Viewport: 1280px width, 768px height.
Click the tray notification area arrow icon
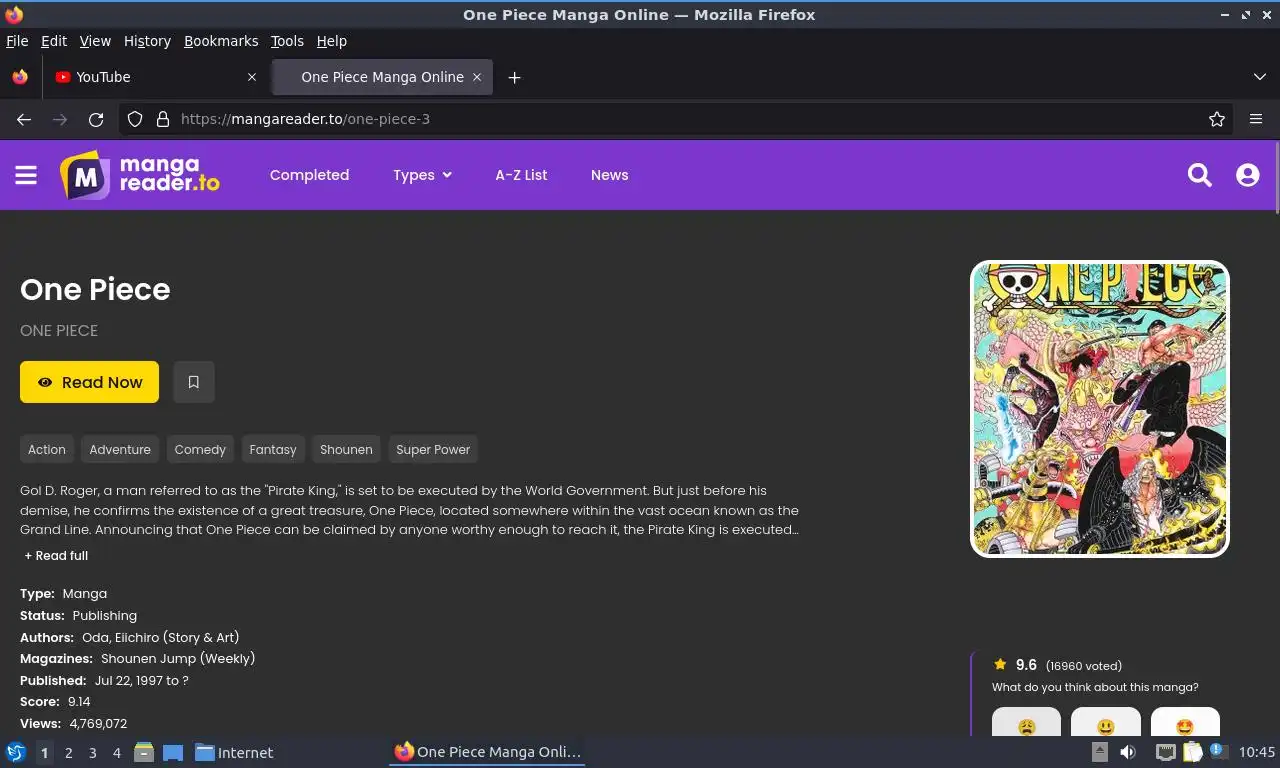tap(1100, 753)
